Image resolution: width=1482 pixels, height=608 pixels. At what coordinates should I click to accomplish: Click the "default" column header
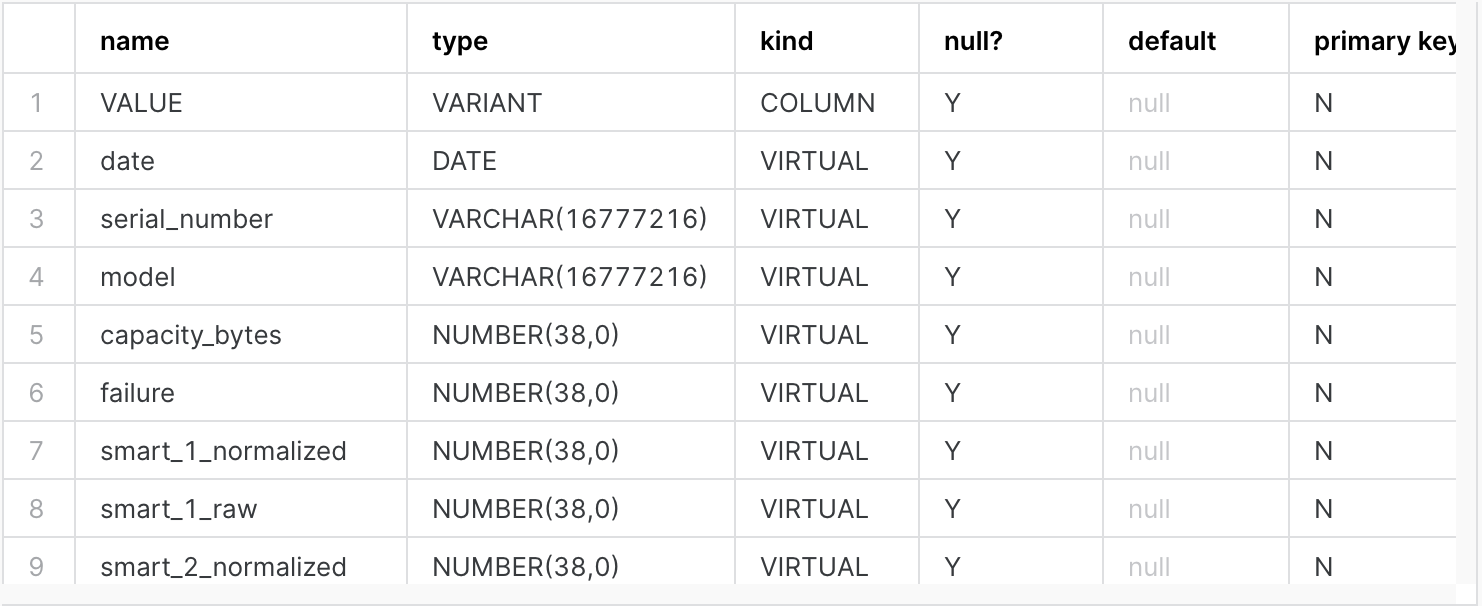tap(1195, 42)
